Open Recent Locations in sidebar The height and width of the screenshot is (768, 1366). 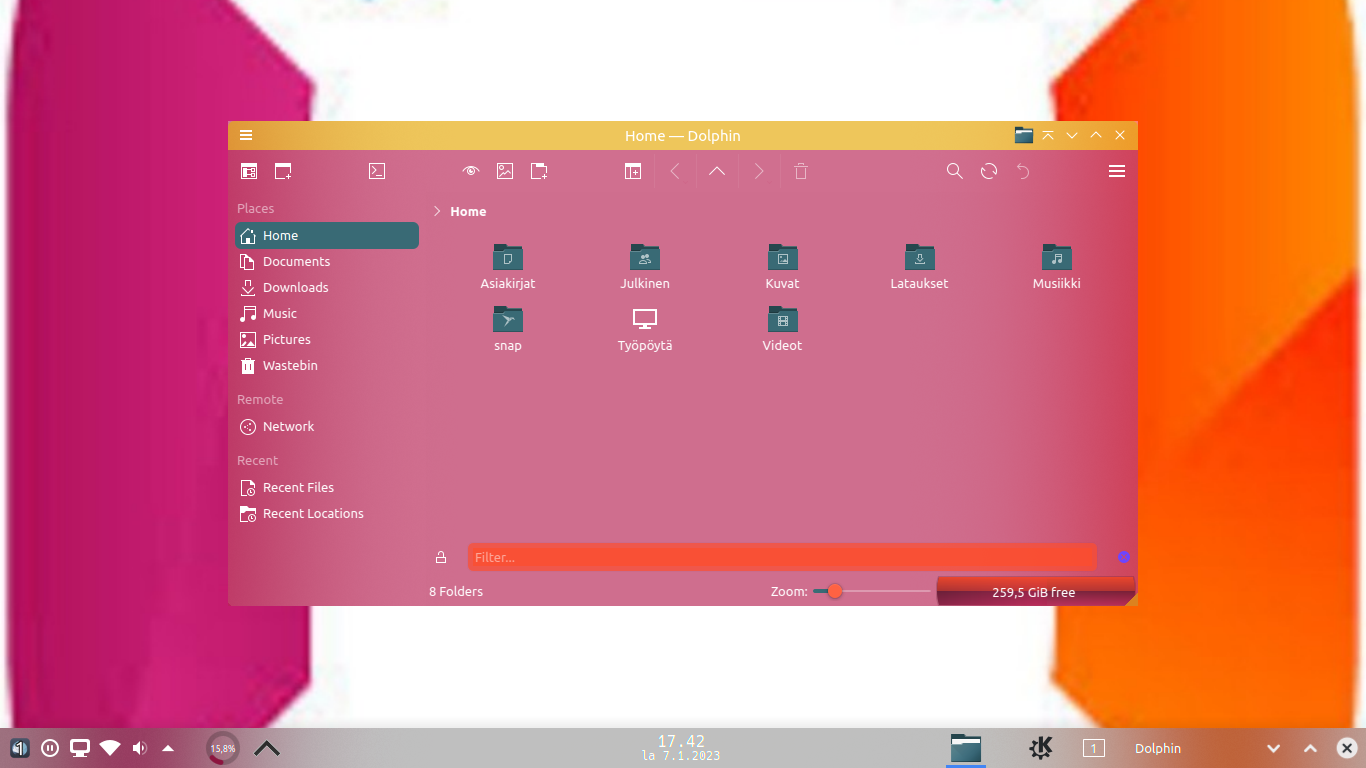327,513
